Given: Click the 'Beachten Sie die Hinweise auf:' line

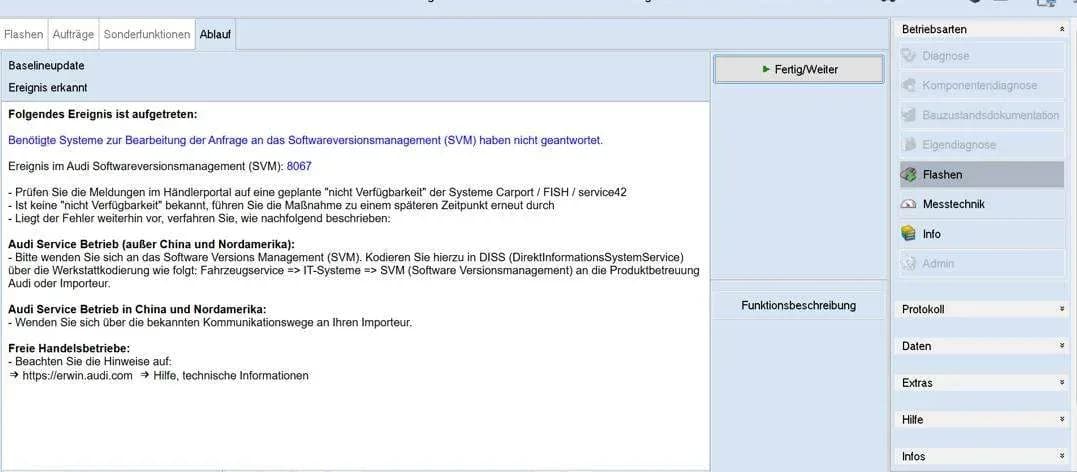Looking at the screenshot, I should click(89, 361).
